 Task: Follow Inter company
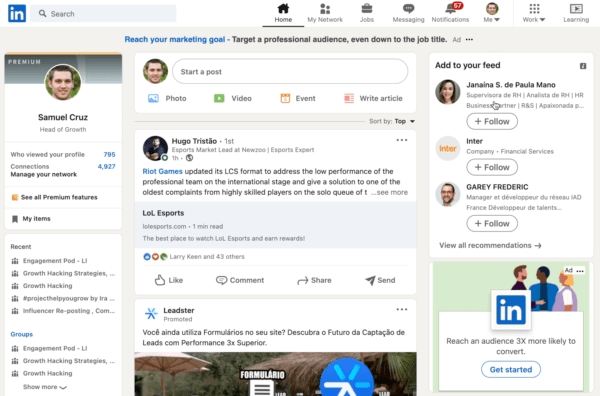[x=492, y=167]
